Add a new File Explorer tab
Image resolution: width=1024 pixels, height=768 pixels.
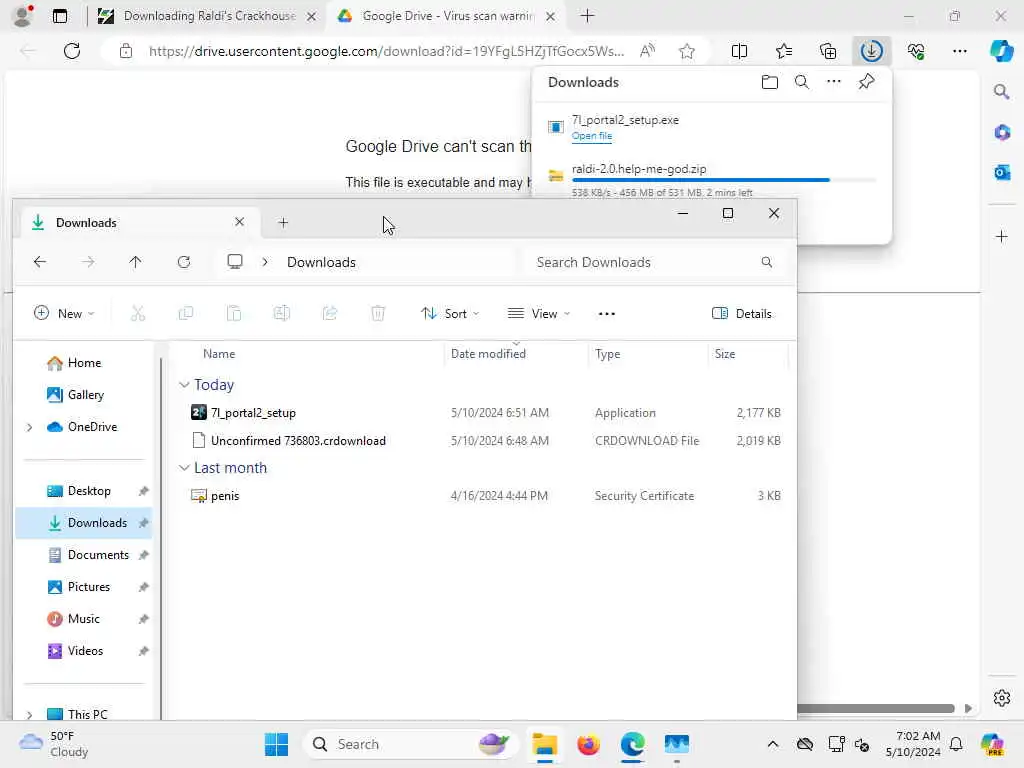point(283,223)
